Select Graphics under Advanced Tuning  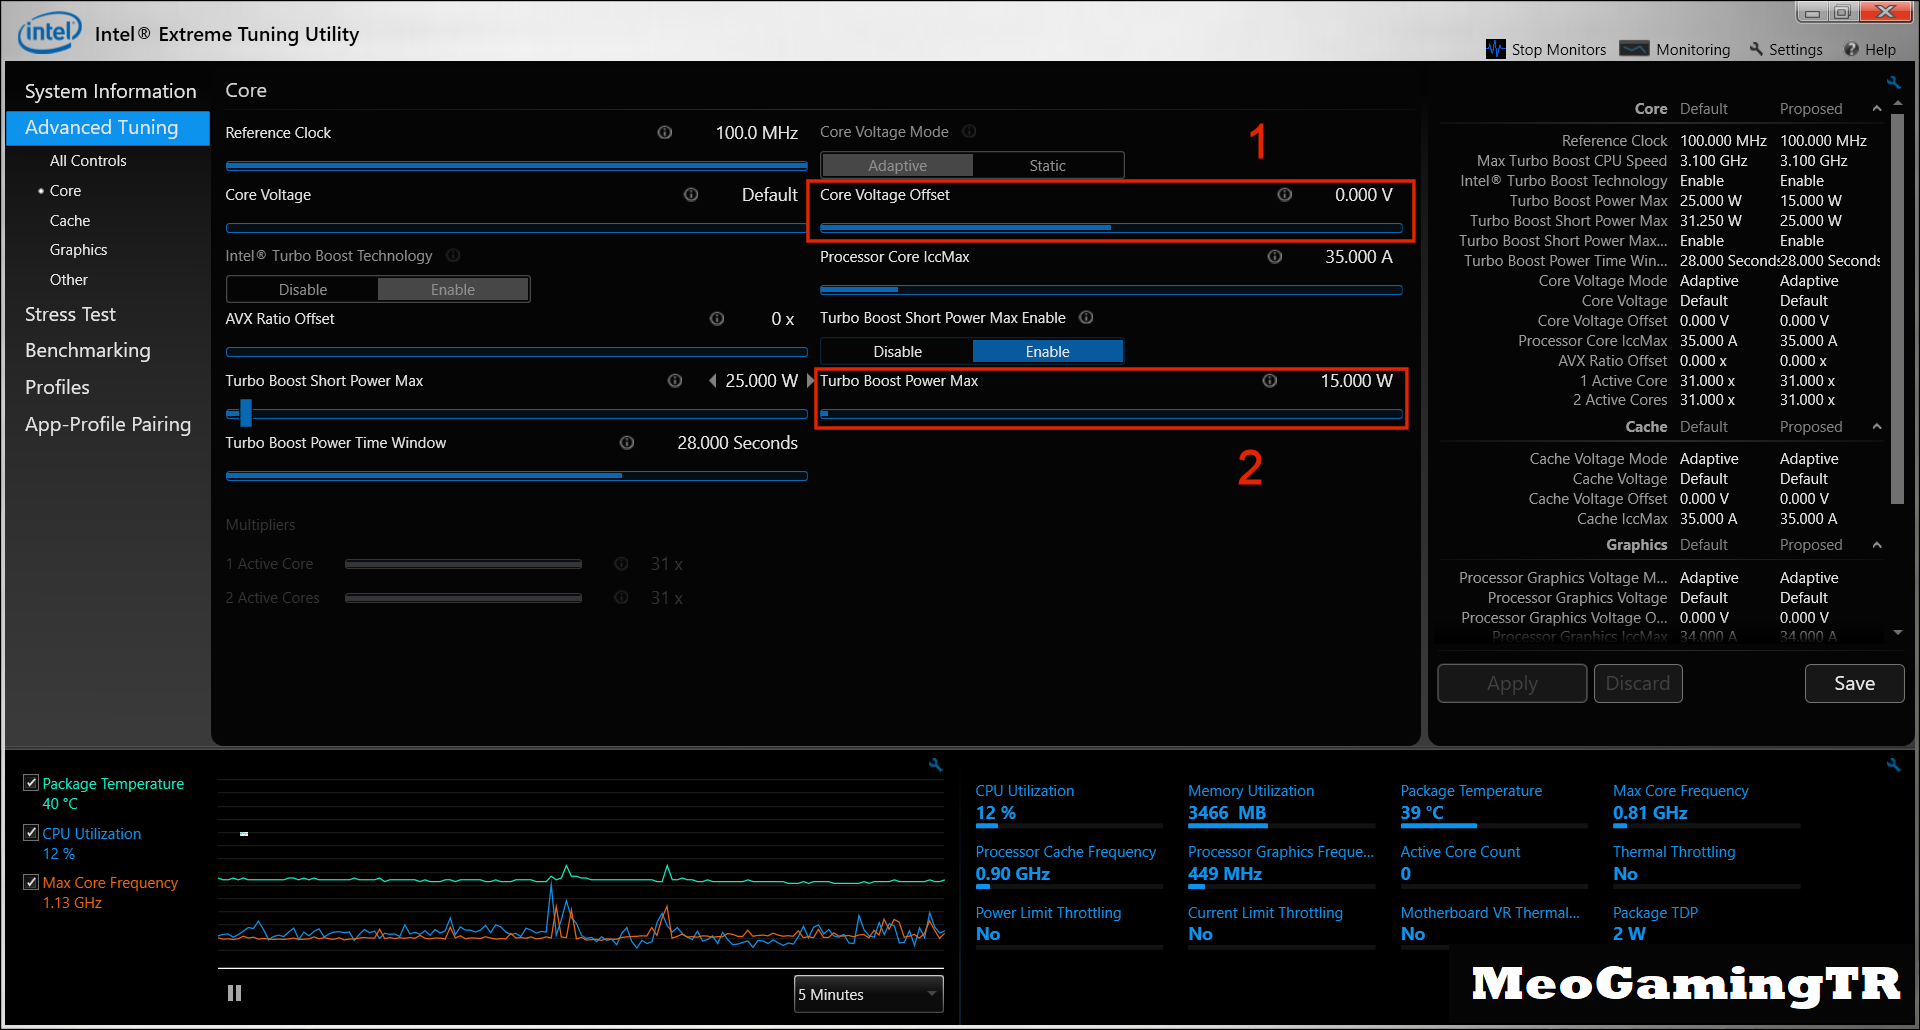78,249
